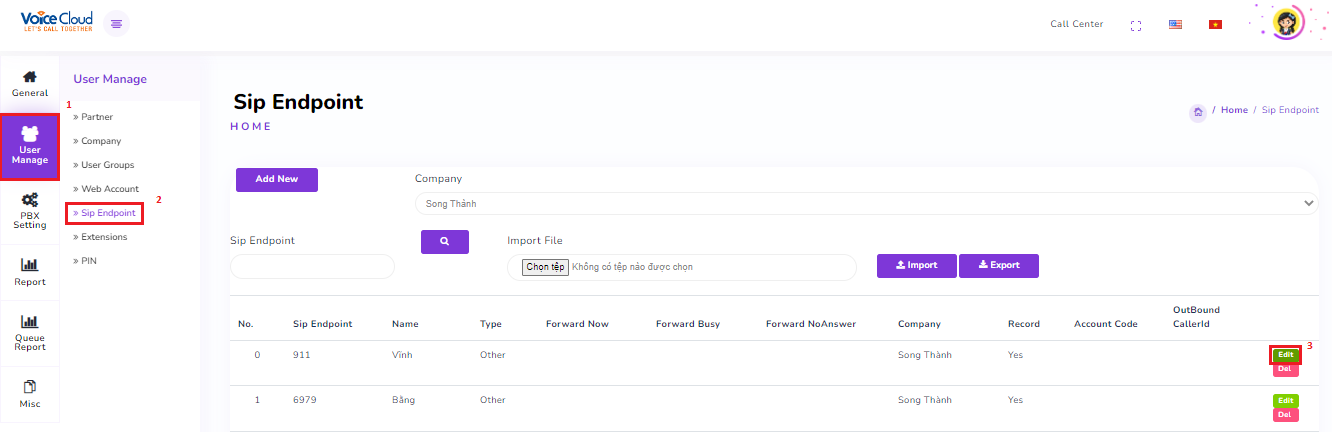Click the Export button
Viewport: 1344px width, 432px height.
tap(999, 265)
